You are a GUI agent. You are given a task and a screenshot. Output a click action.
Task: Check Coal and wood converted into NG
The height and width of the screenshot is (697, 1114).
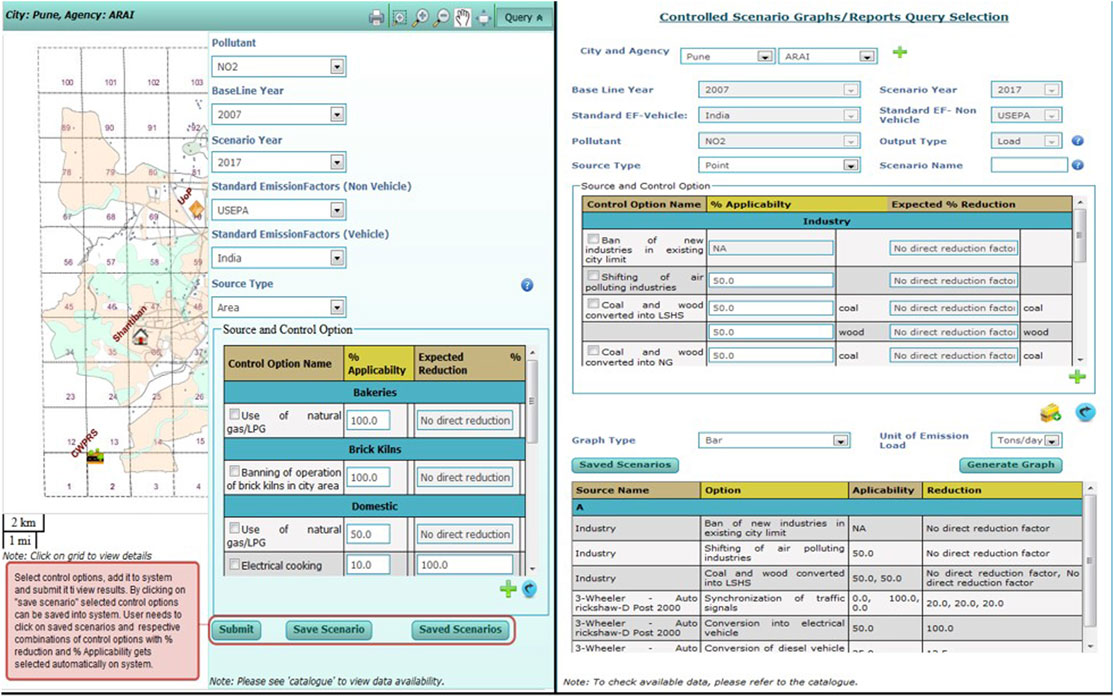point(593,350)
